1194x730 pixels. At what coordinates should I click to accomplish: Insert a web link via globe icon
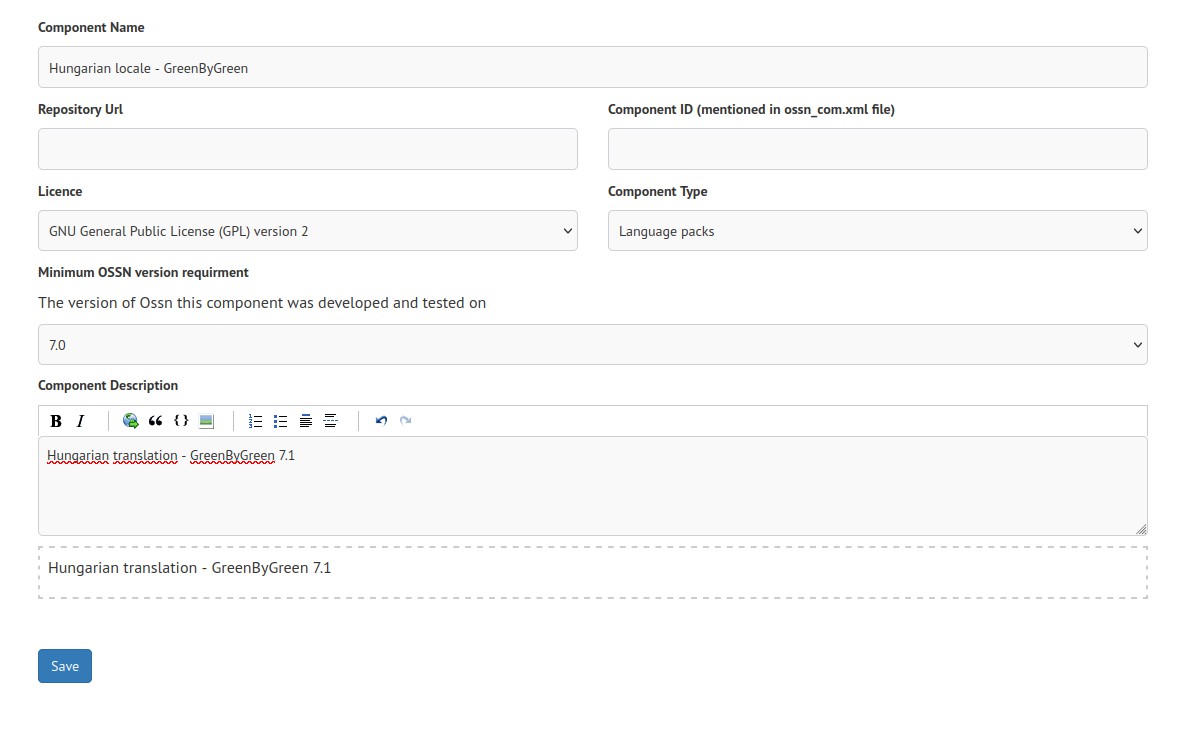pos(130,421)
